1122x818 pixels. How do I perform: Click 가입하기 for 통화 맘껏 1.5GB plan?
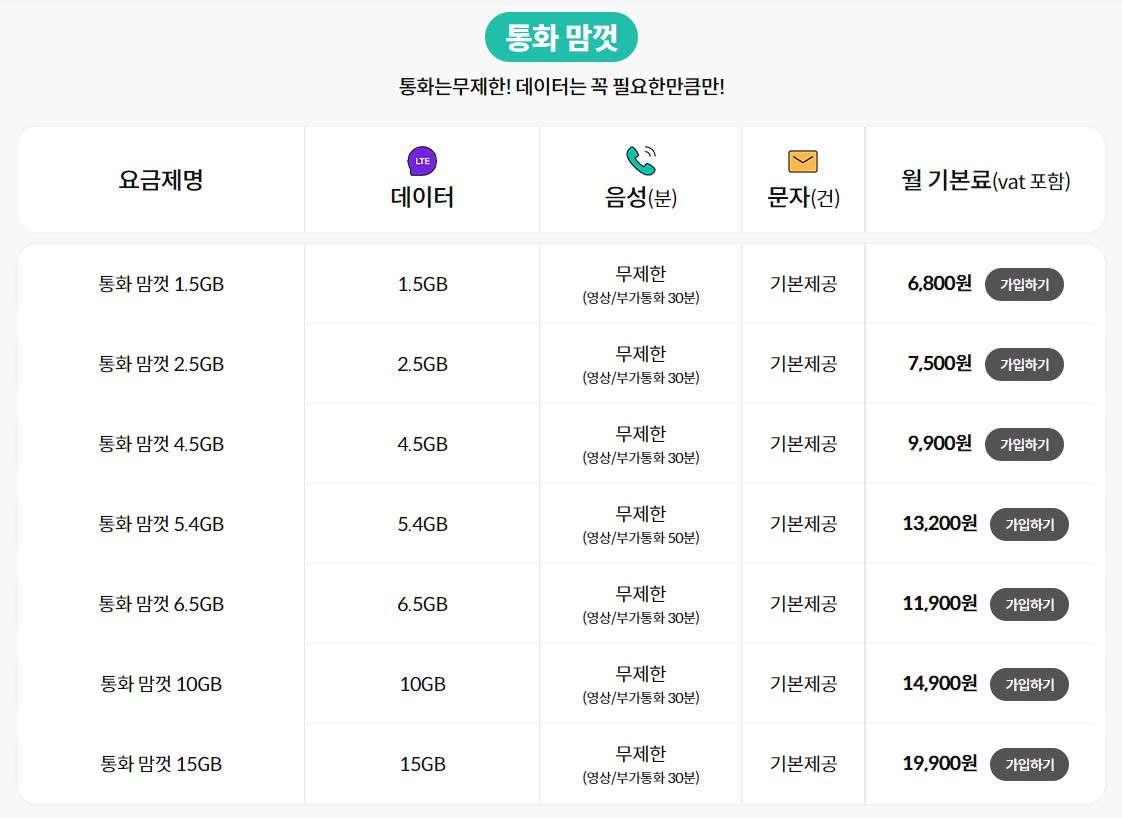coord(1024,283)
